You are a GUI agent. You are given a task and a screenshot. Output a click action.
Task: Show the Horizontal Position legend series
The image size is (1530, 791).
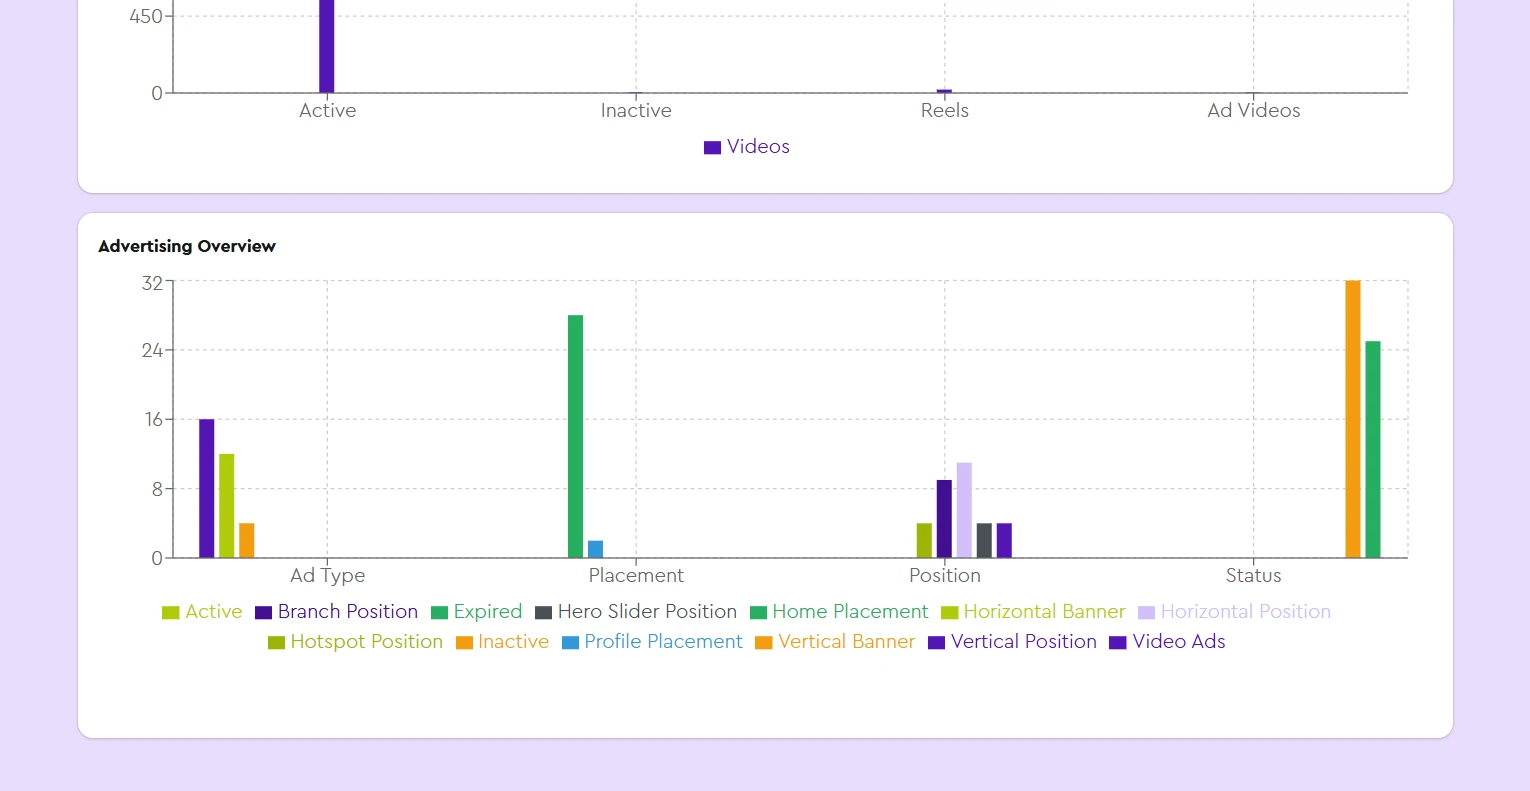1234,612
